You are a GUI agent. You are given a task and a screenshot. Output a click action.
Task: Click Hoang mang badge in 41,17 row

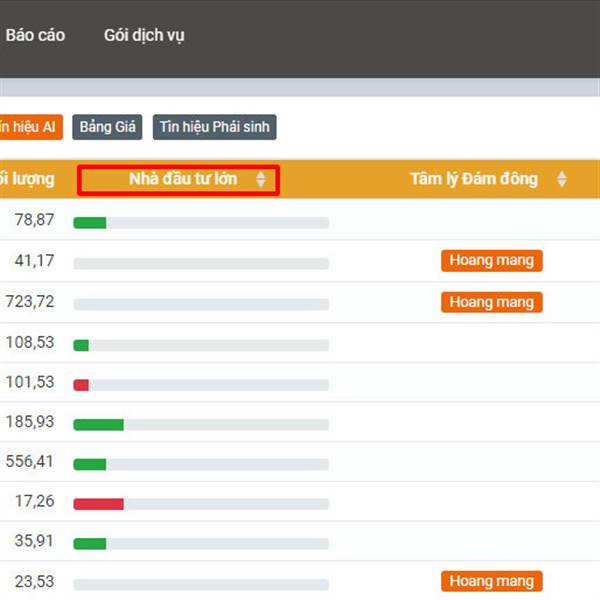[492, 261]
